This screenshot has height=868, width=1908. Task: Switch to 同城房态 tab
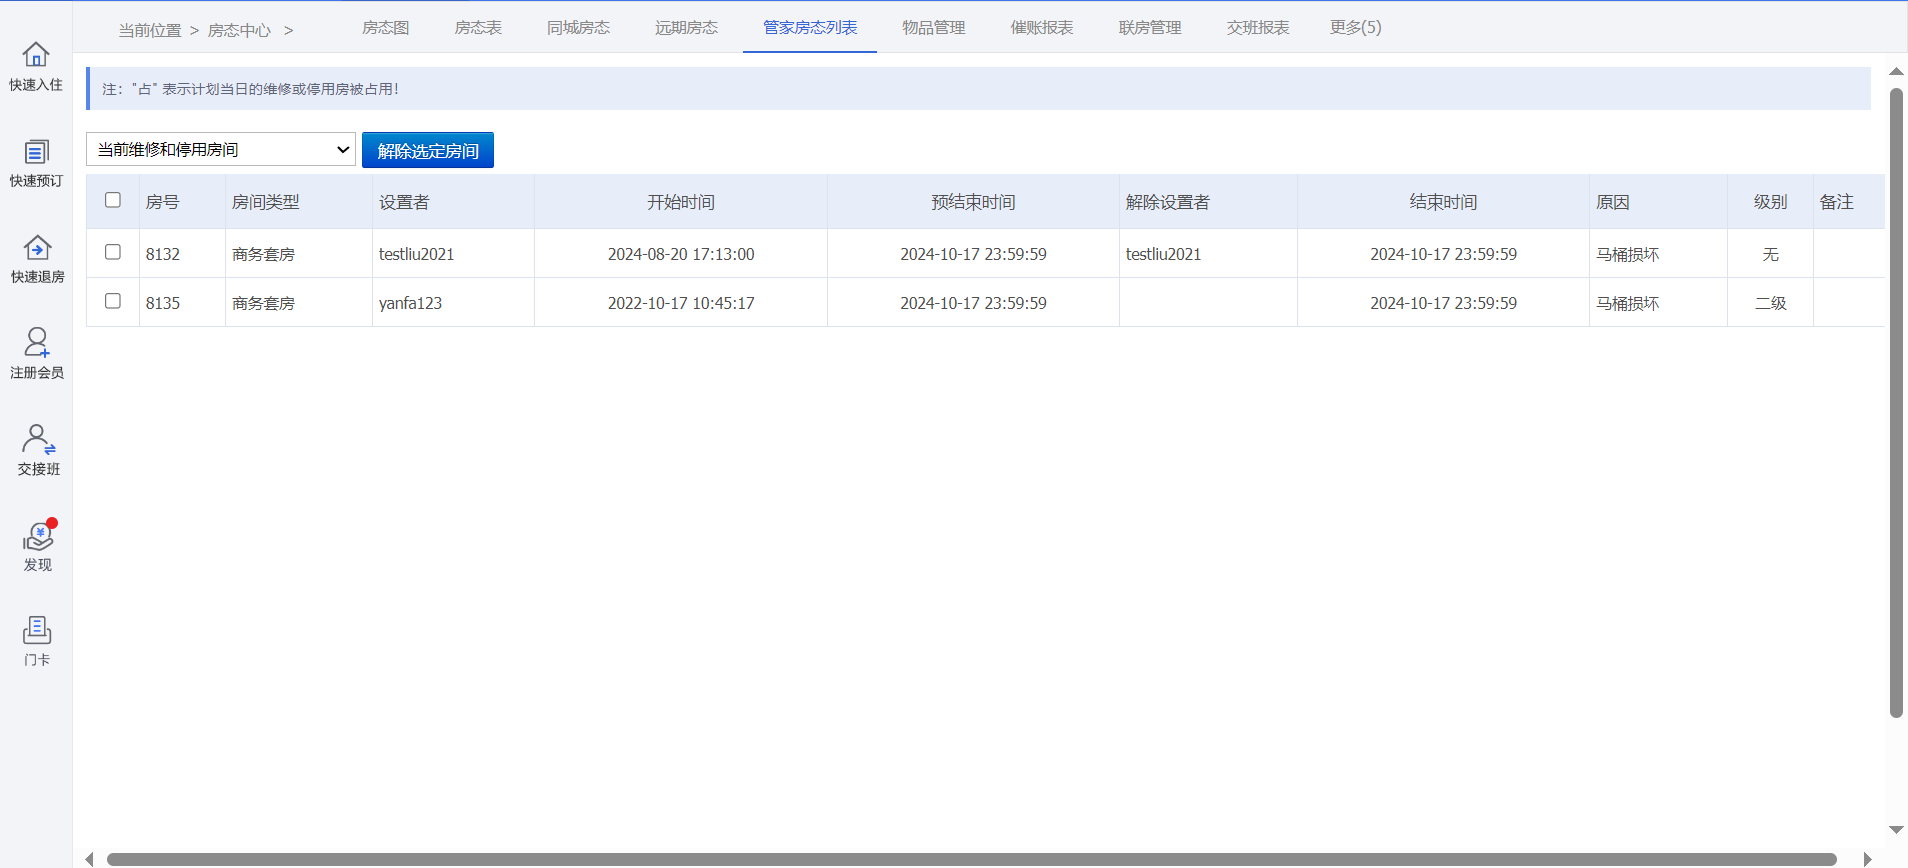click(578, 27)
